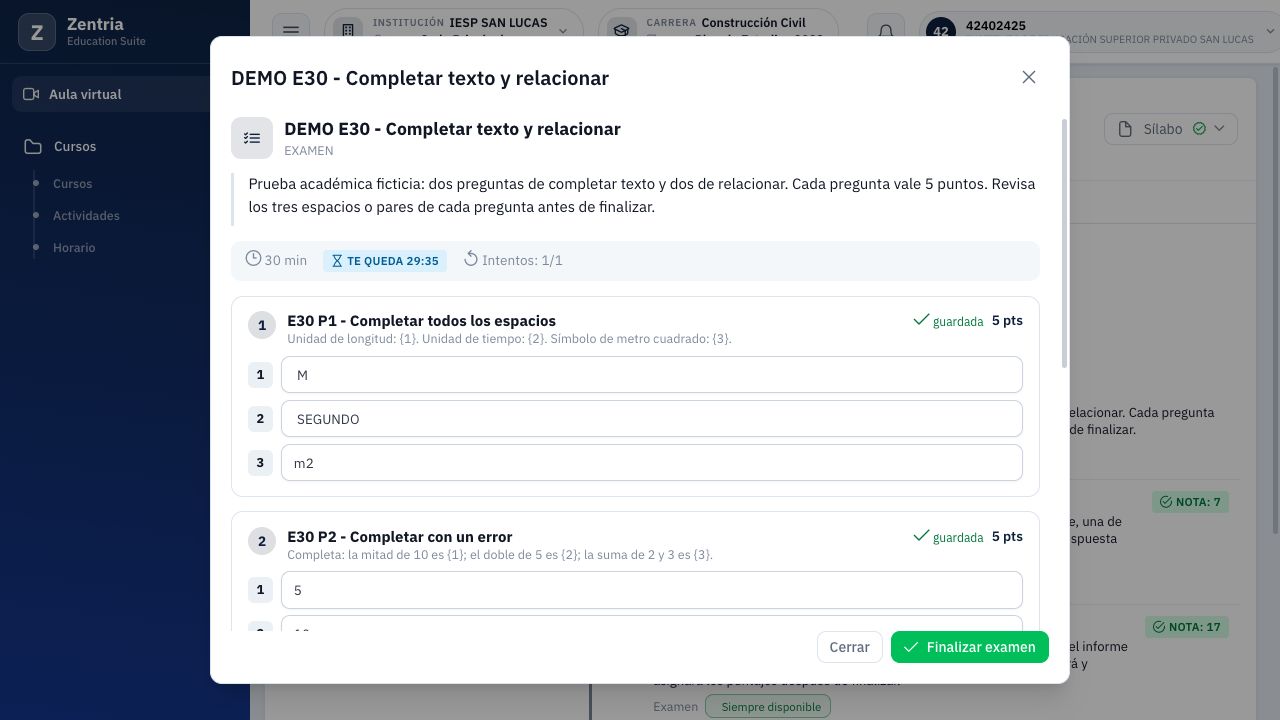Open Horario in the sidebar
The height and width of the screenshot is (720, 1280).
tap(74, 248)
